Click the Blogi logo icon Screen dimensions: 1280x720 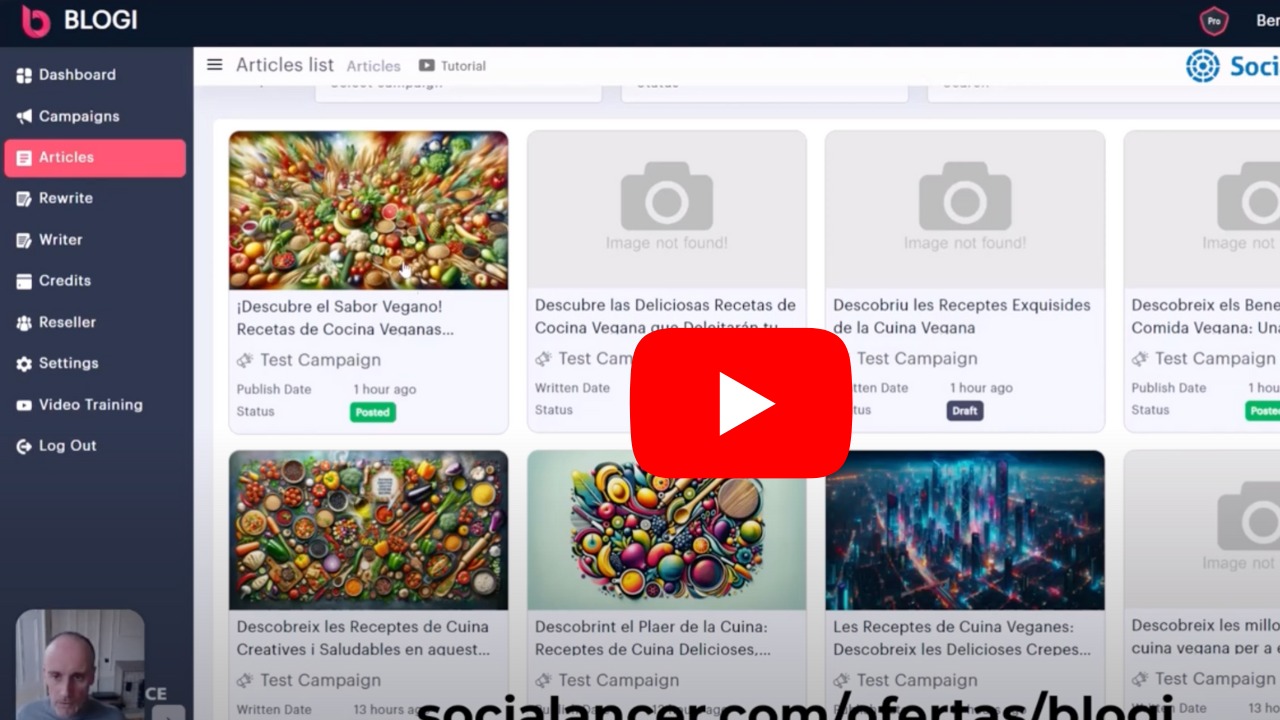pos(36,21)
